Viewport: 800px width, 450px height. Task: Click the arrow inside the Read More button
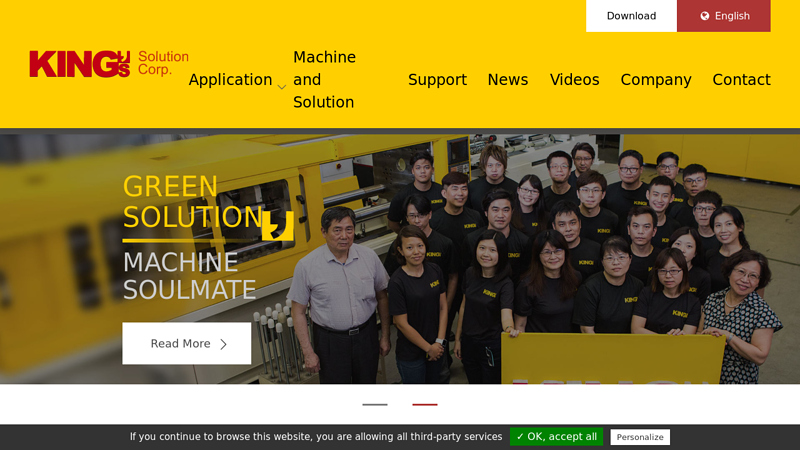(224, 344)
